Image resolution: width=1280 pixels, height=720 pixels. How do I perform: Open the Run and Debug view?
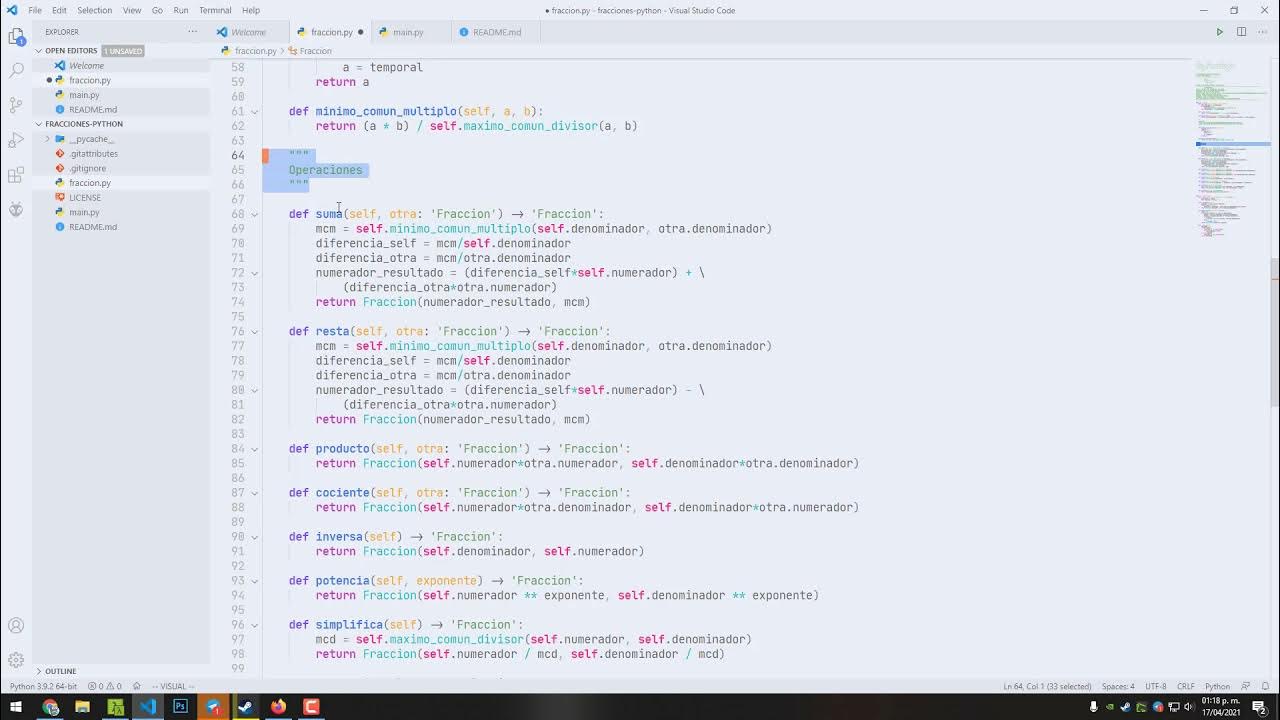click(16, 140)
